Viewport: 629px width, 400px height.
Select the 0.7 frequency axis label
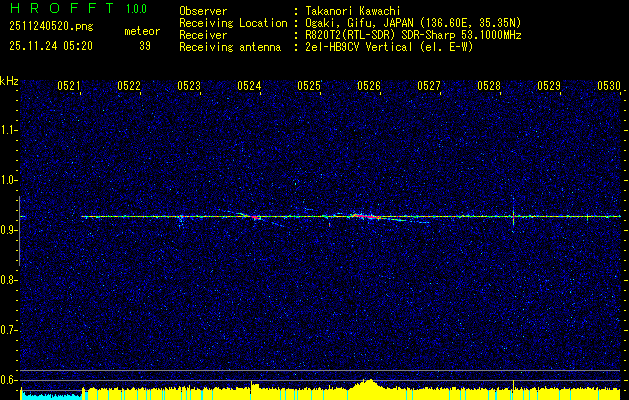tap(9, 329)
